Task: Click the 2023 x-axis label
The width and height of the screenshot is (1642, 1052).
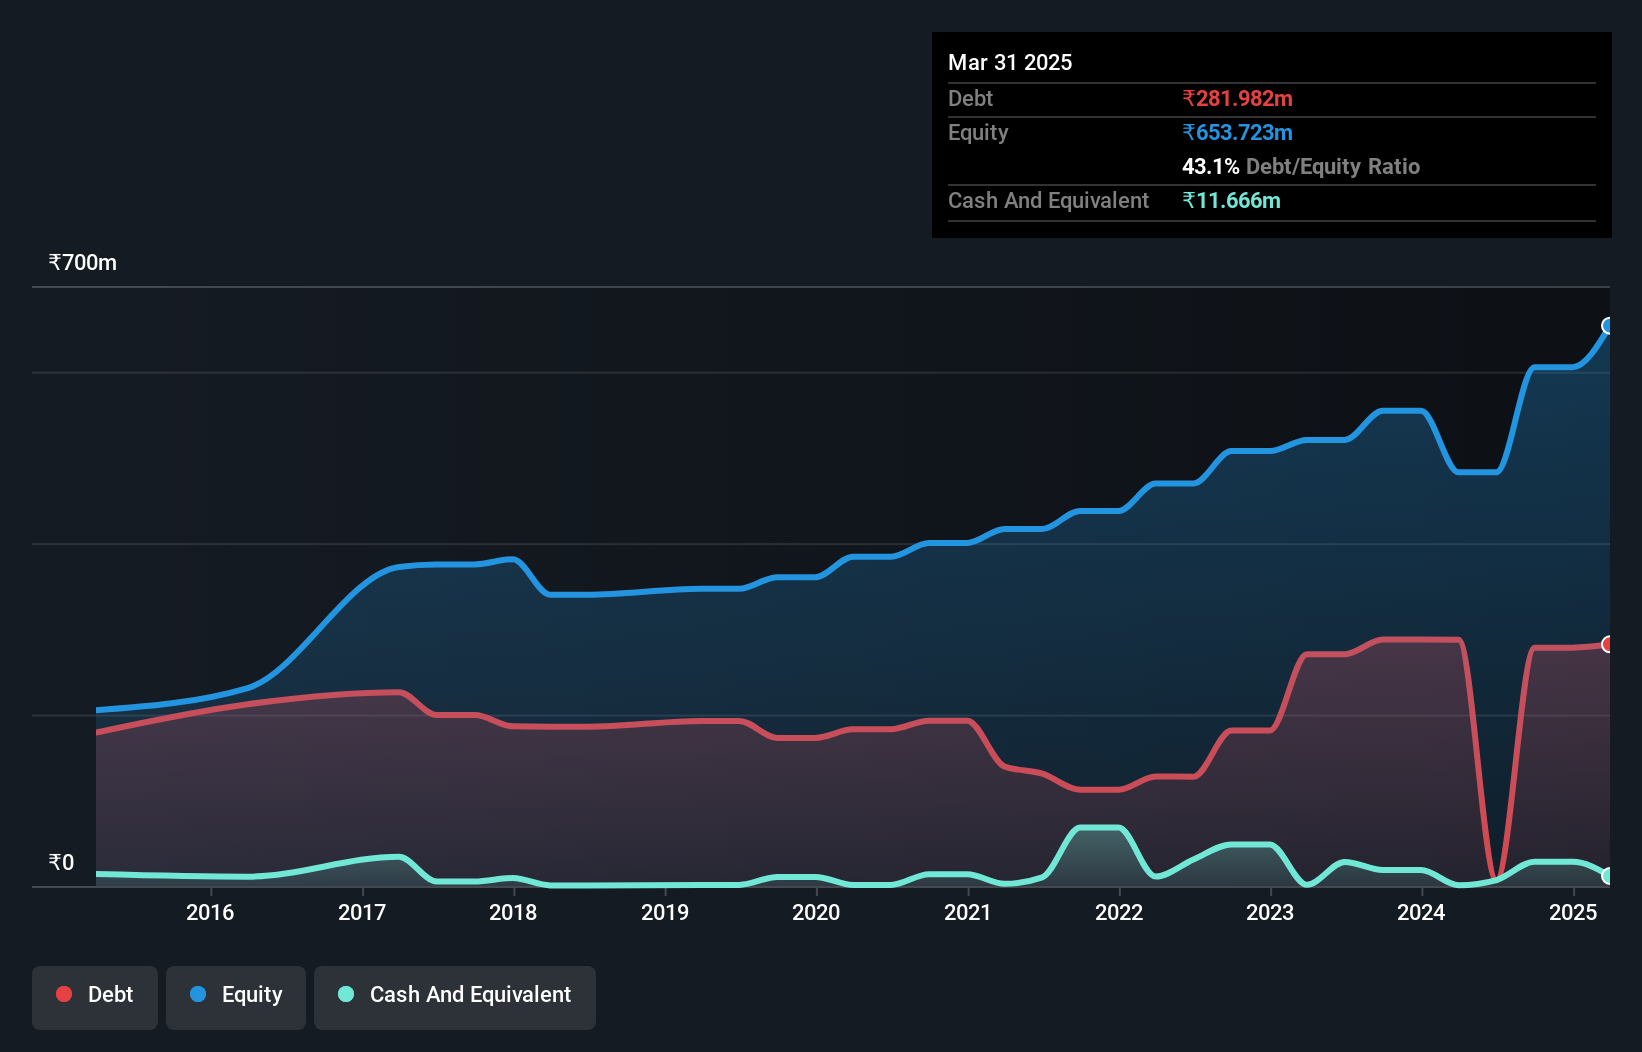Action: click(x=1270, y=912)
